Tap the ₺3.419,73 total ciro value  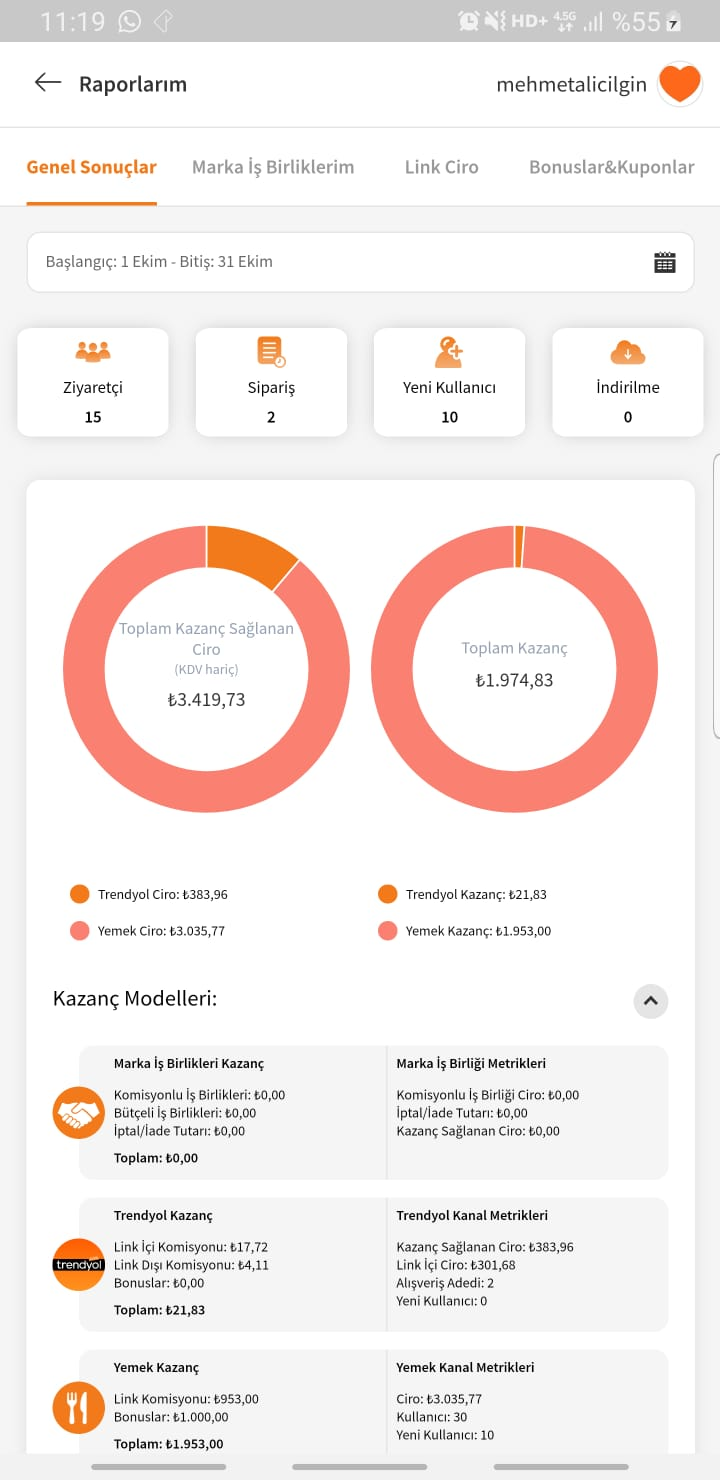coord(206,700)
